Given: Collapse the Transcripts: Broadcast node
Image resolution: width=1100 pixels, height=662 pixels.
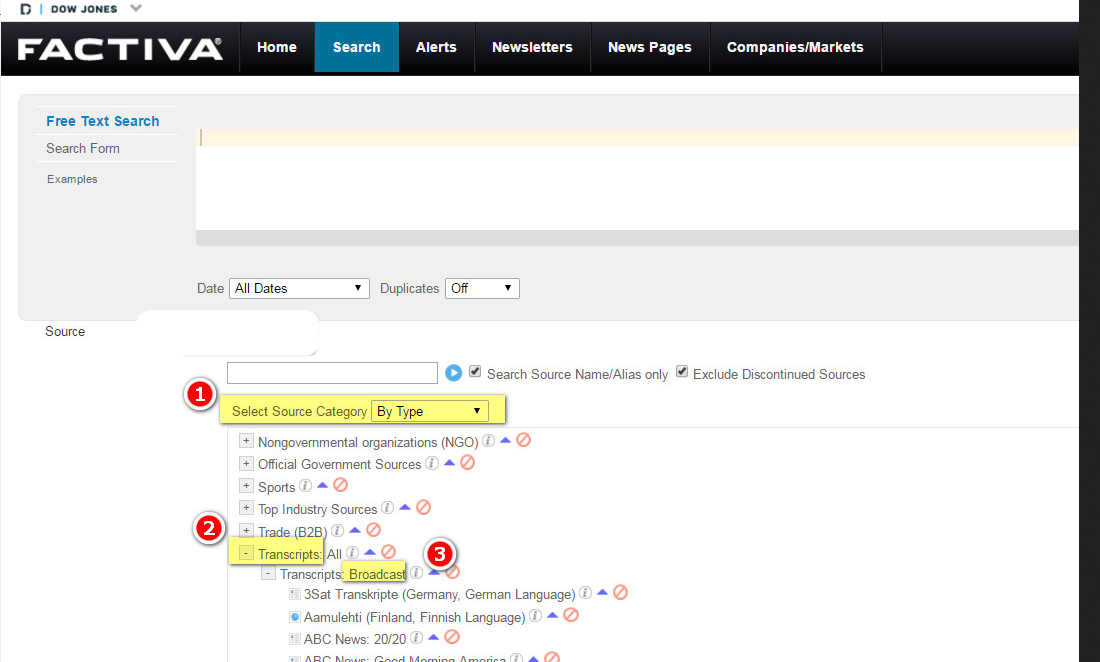Looking at the screenshot, I should [x=268, y=574].
